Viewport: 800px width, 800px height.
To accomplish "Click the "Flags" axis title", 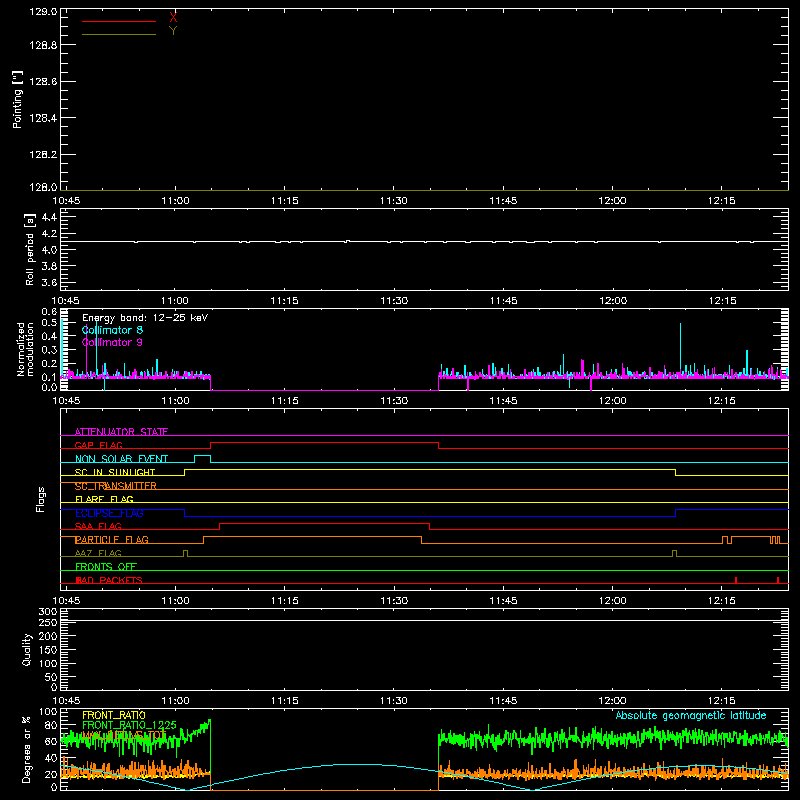I will pyautogui.click(x=40, y=499).
